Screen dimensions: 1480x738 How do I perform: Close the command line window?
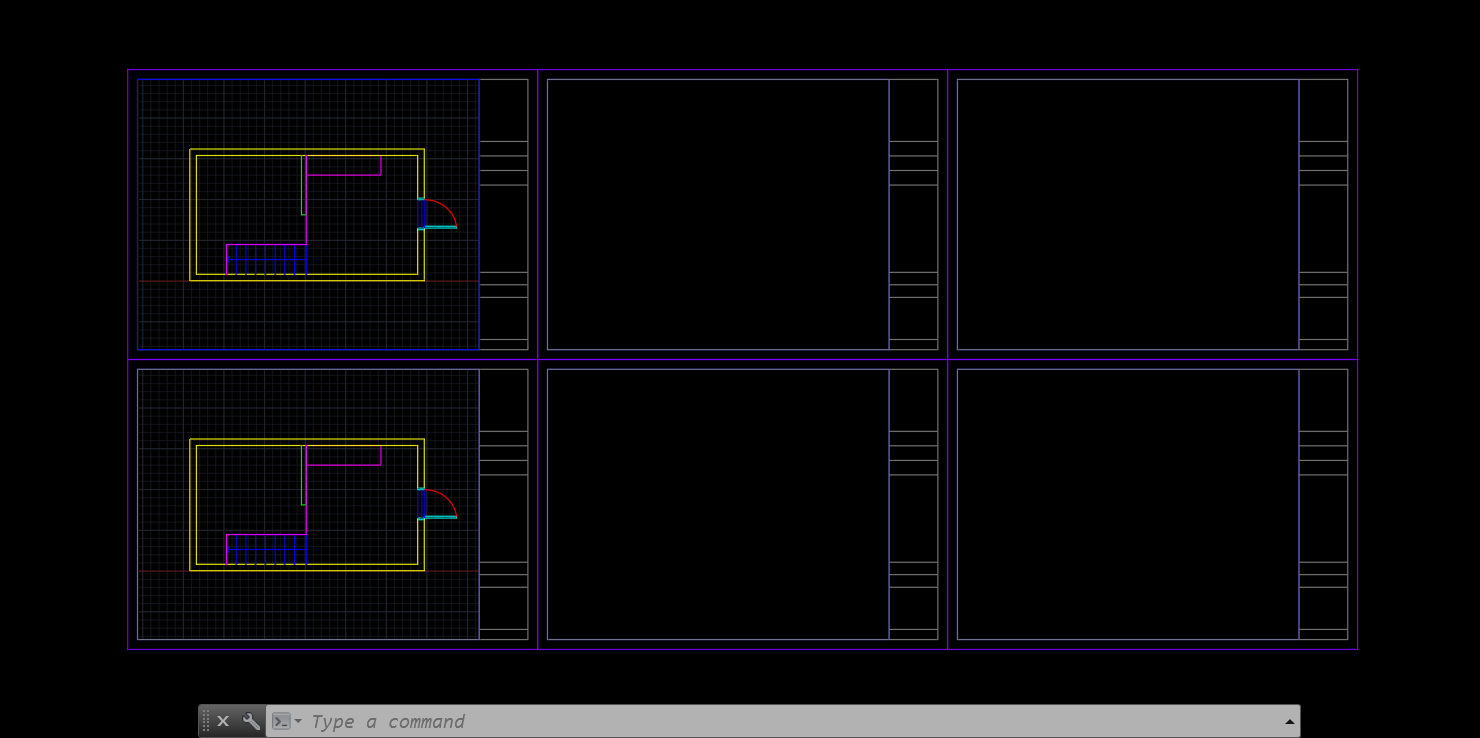click(223, 721)
